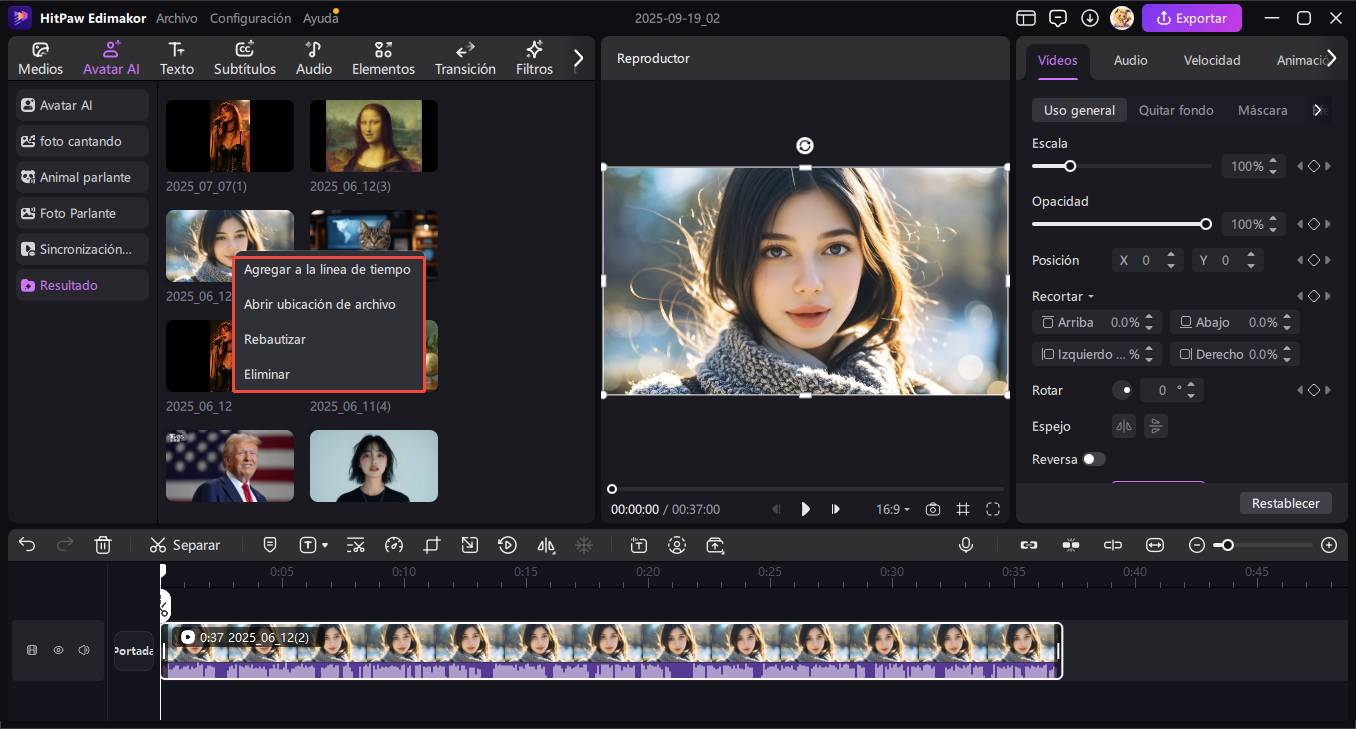Toggle track visibility eye icon
This screenshot has width=1356, height=729.
[x=58, y=650]
